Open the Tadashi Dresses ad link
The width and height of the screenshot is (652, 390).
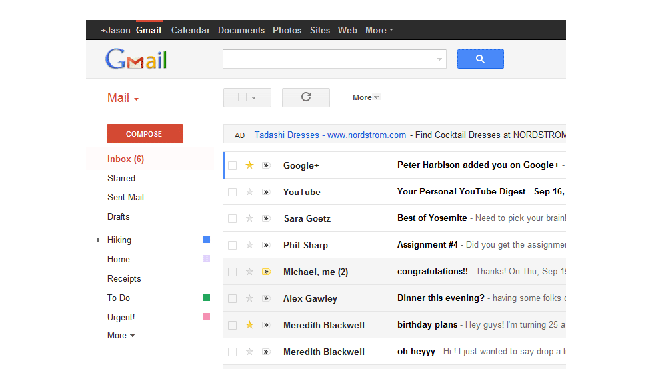click(x=330, y=135)
